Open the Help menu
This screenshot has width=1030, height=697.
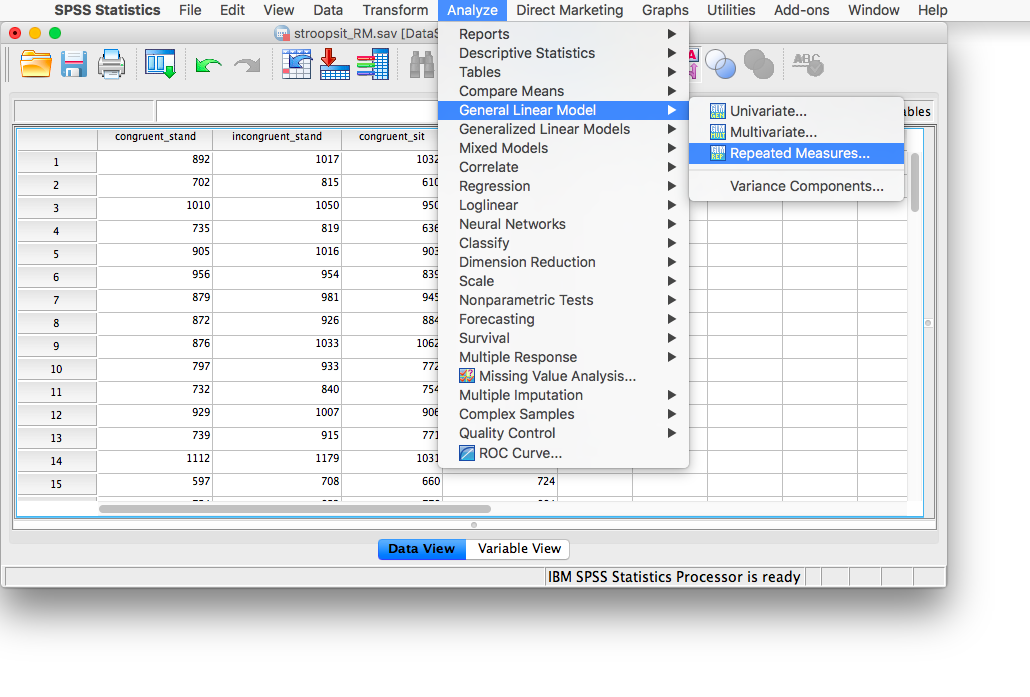pos(933,10)
